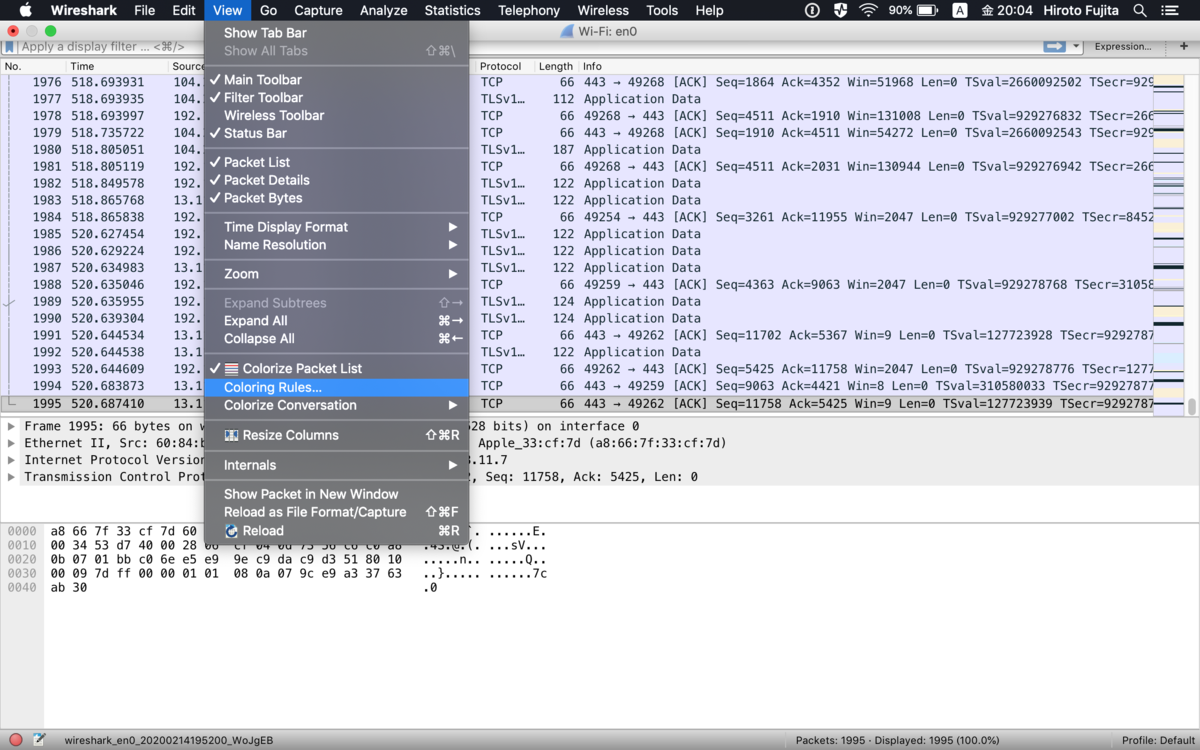
Task: Click the packet minimap colored strip
Action: click(x=1168, y=244)
